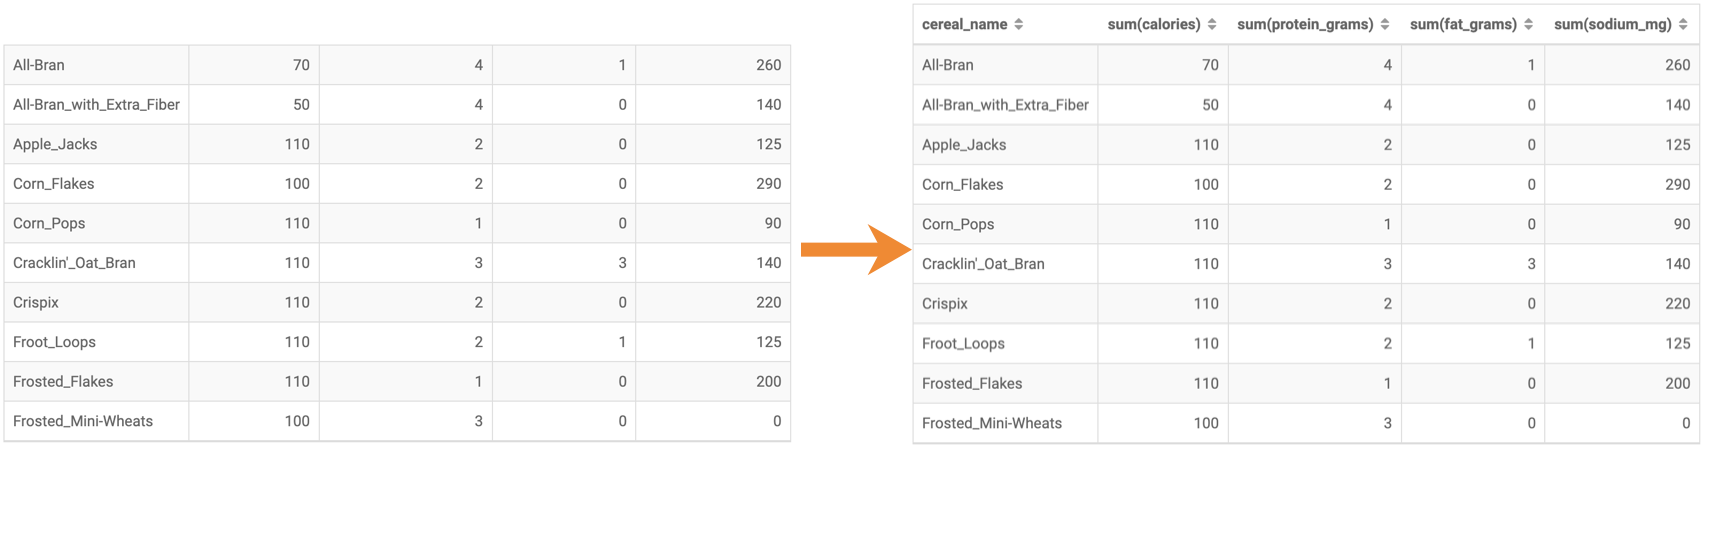Click the sum(calories) column header label

coord(1153,24)
